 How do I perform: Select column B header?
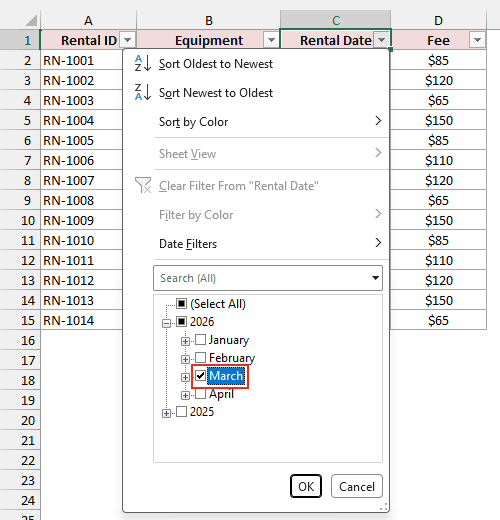click(208, 20)
